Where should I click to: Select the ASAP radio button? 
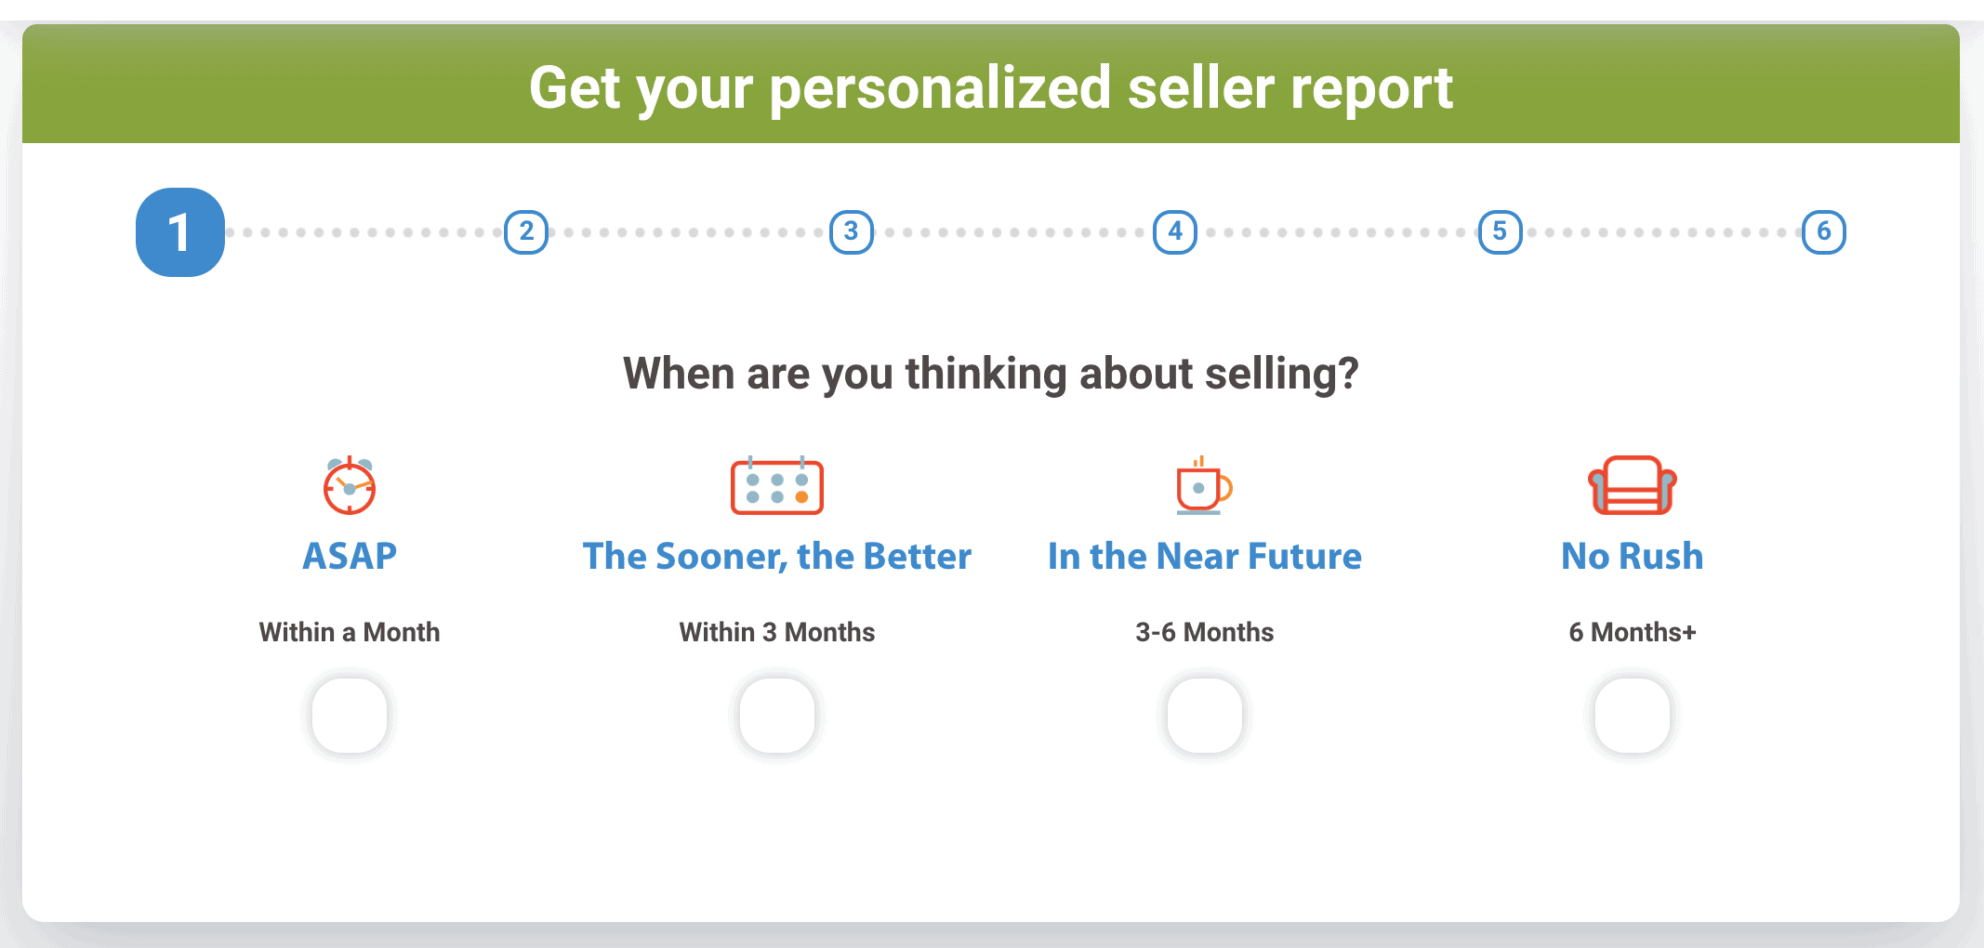349,716
